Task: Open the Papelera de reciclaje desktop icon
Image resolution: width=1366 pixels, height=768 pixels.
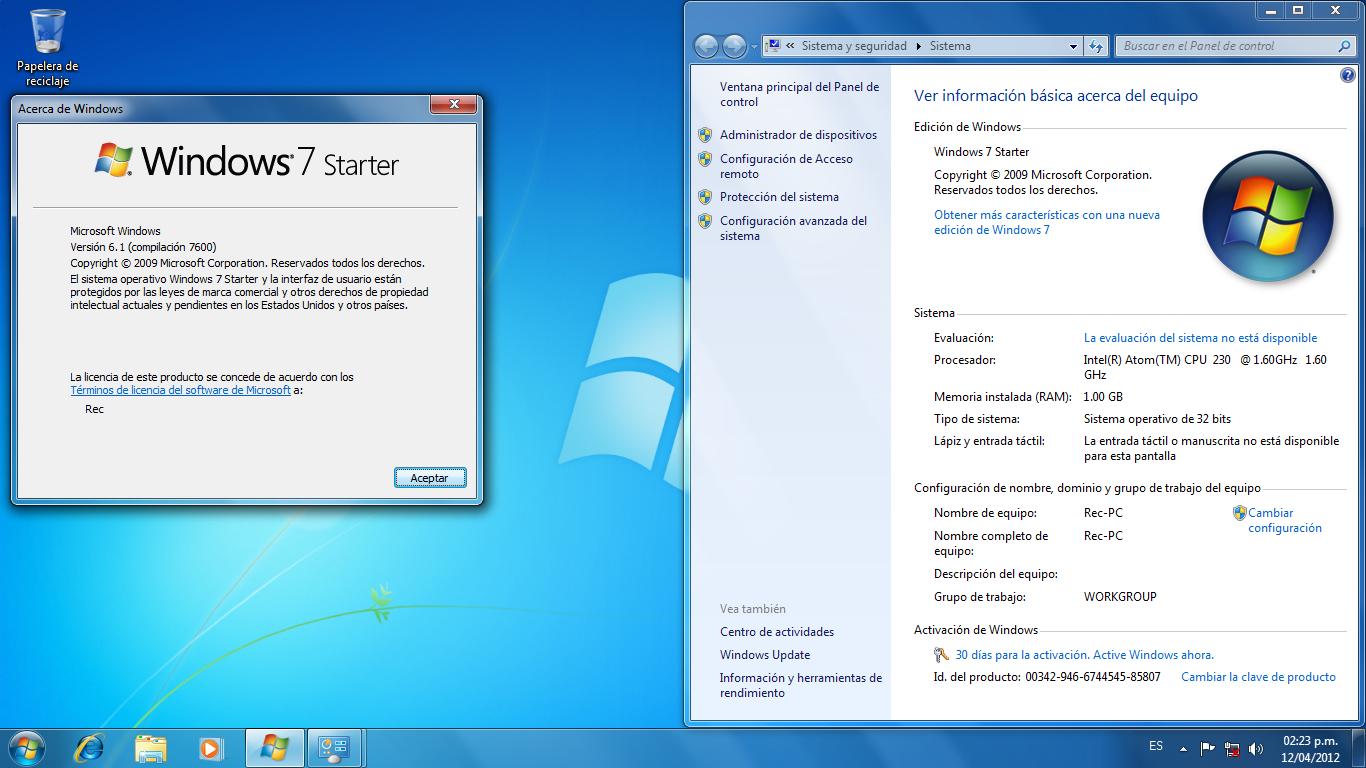Action: 47,47
